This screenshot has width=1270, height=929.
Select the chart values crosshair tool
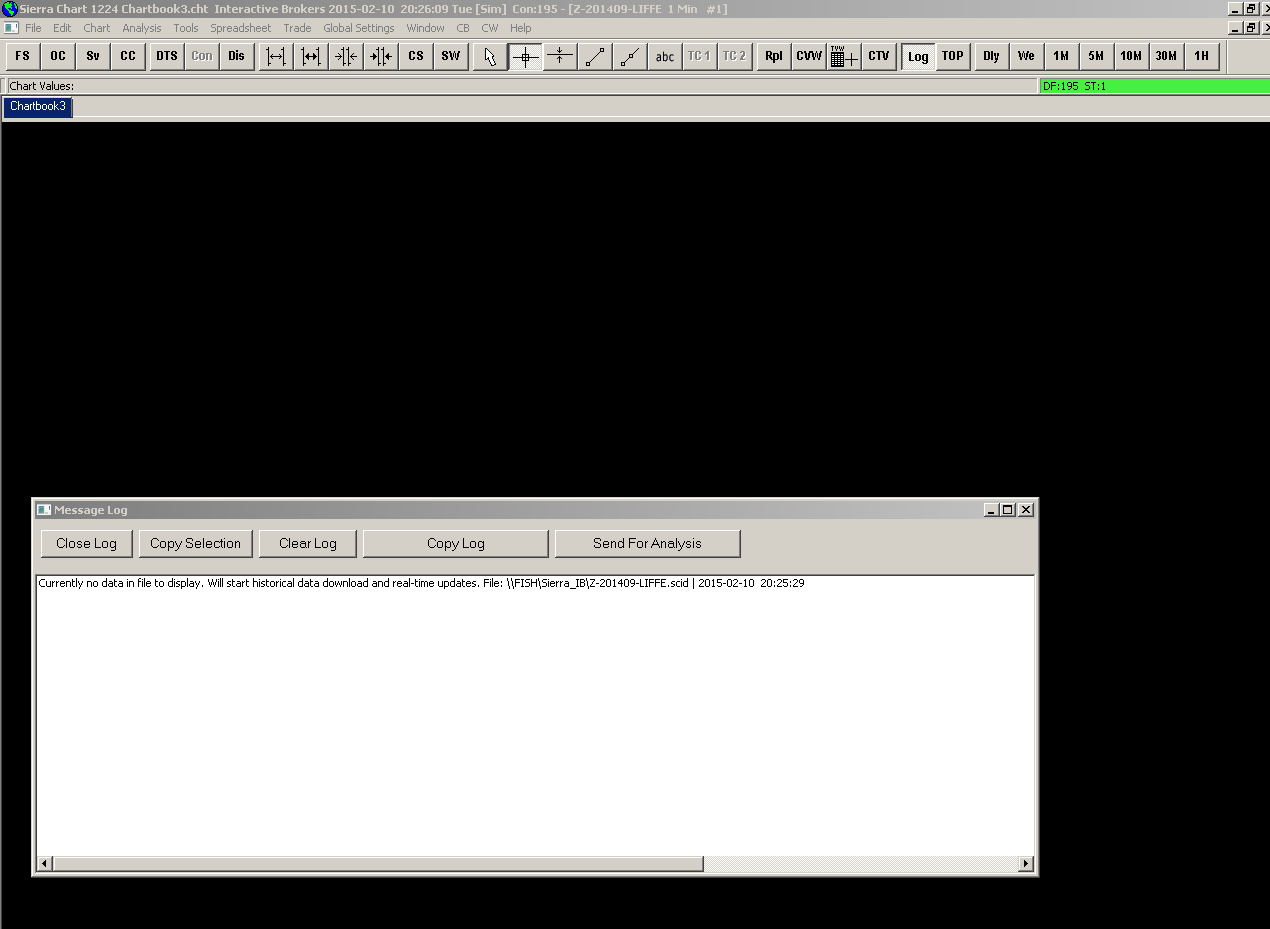(x=525, y=56)
